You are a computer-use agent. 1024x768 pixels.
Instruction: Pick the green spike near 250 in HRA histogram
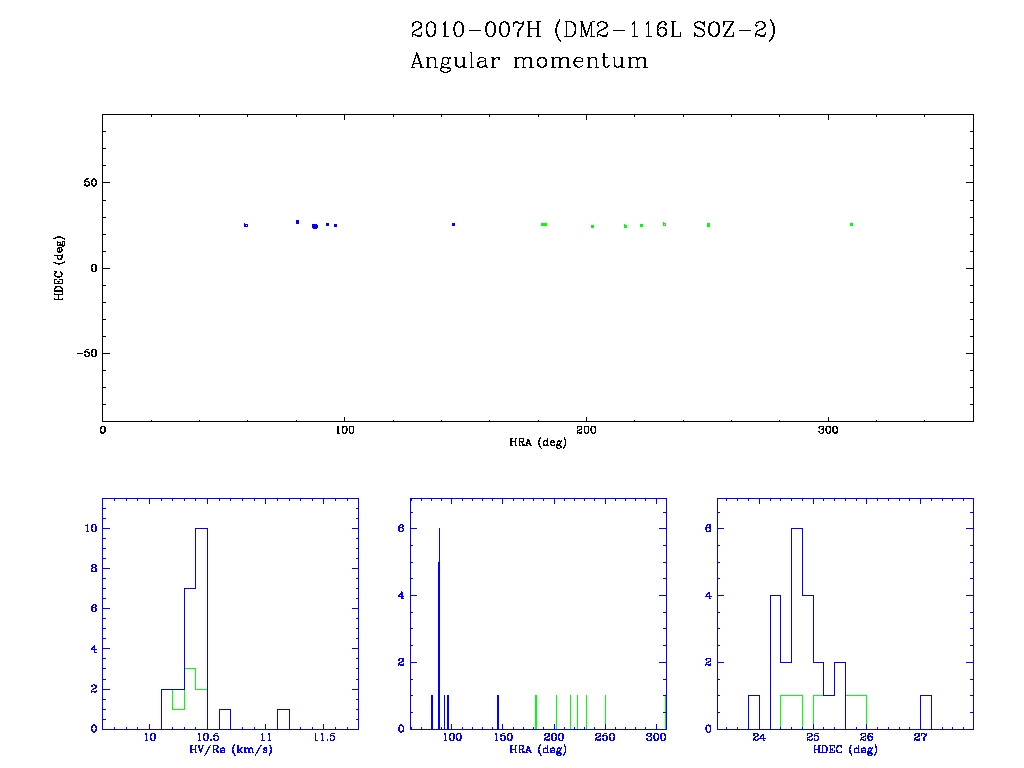pos(605,712)
